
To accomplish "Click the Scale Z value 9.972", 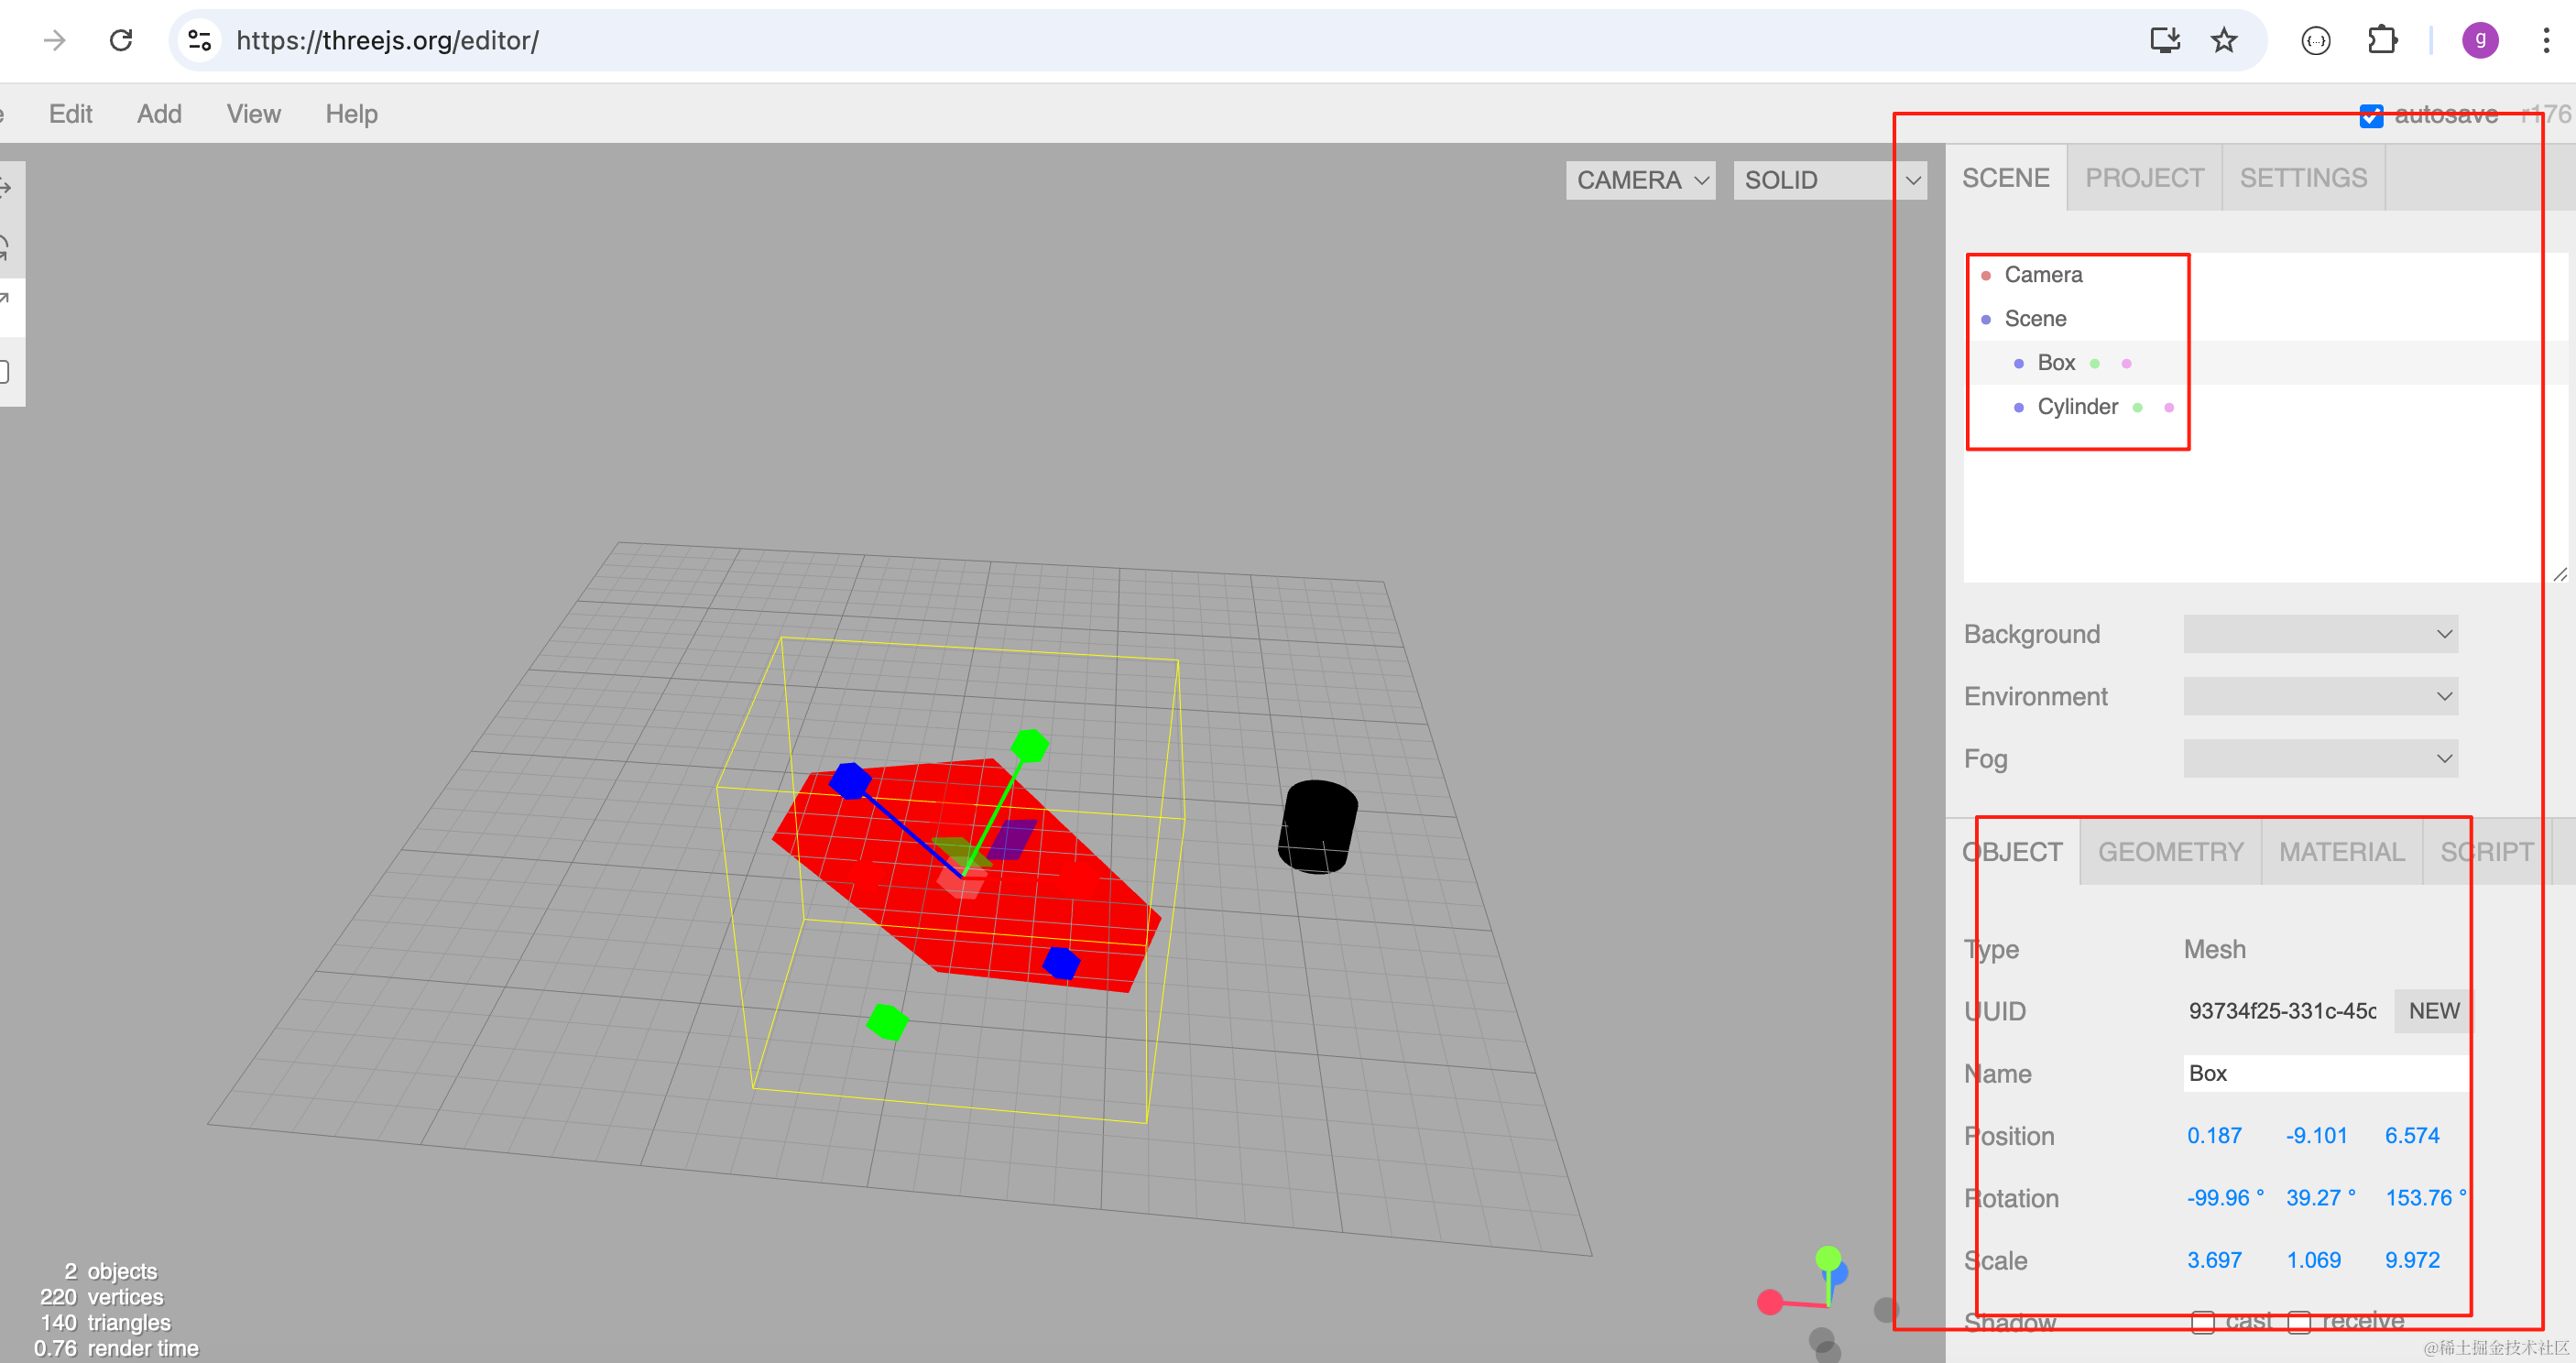I will pyautogui.click(x=2412, y=1260).
